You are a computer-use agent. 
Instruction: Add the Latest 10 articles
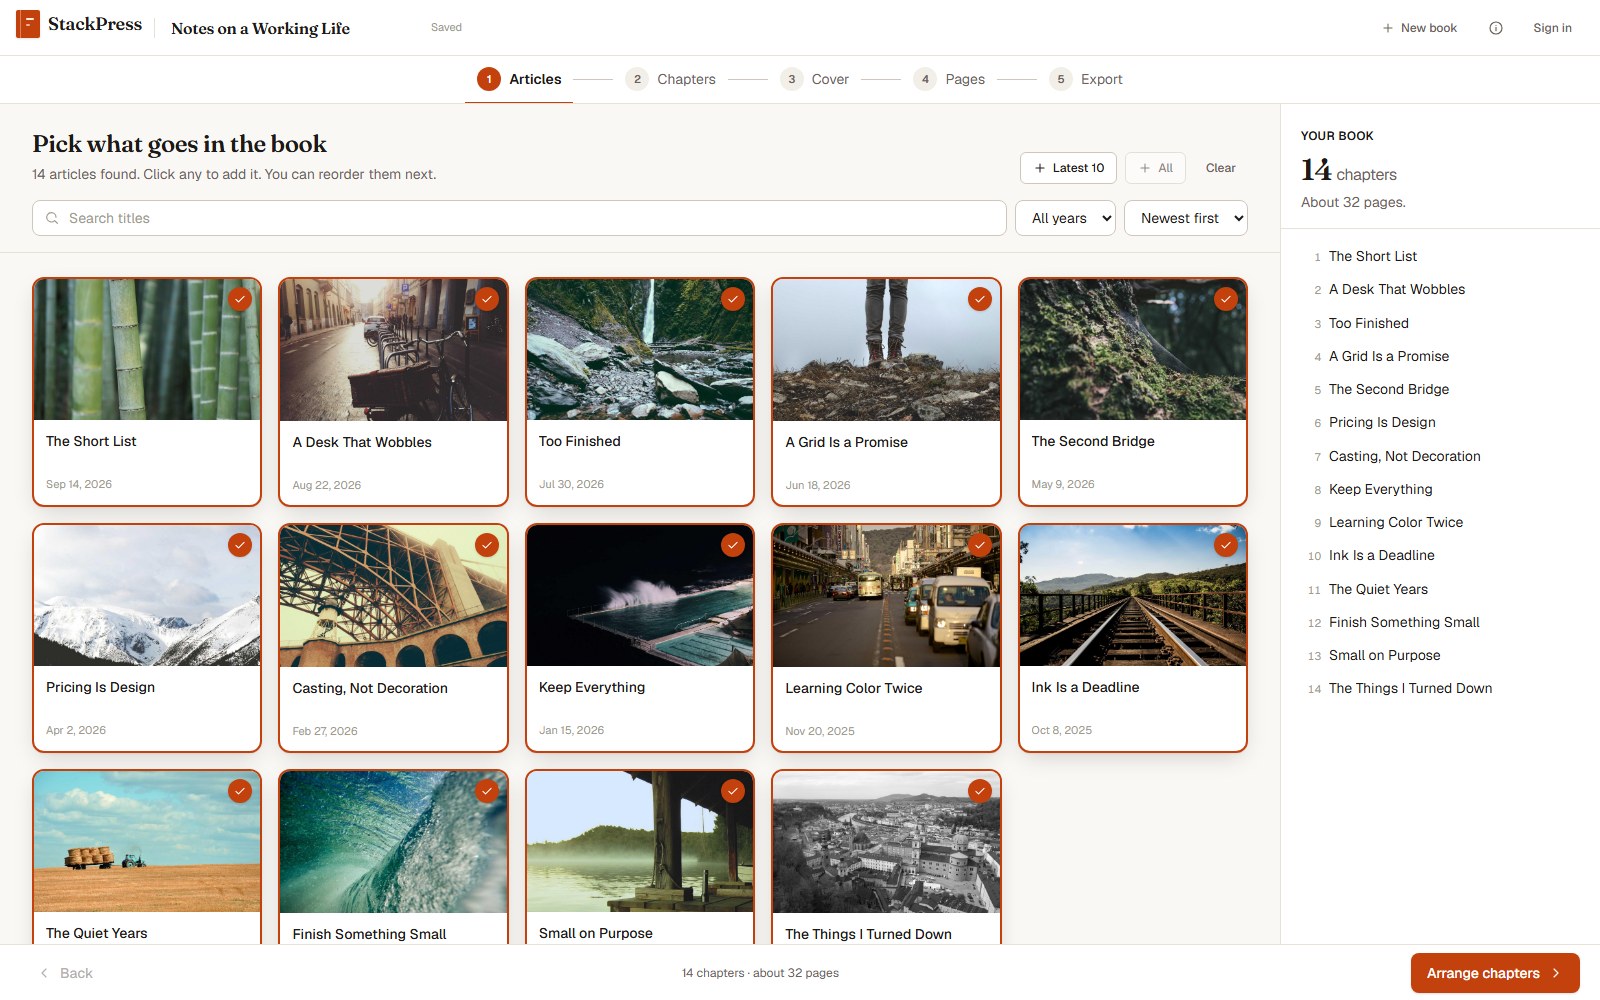[1068, 168]
